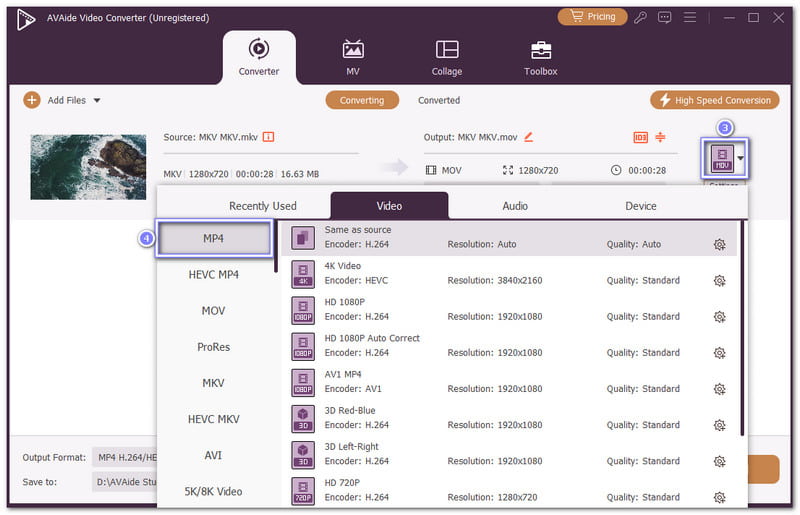Toggle High Speed Conversion
This screenshot has height=515, width=800.
714,100
